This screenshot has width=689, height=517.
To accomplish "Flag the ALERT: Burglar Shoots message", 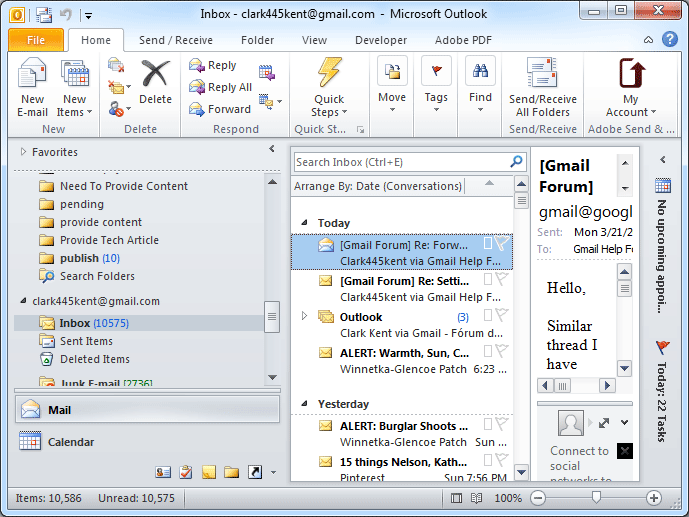I will [x=502, y=423].
